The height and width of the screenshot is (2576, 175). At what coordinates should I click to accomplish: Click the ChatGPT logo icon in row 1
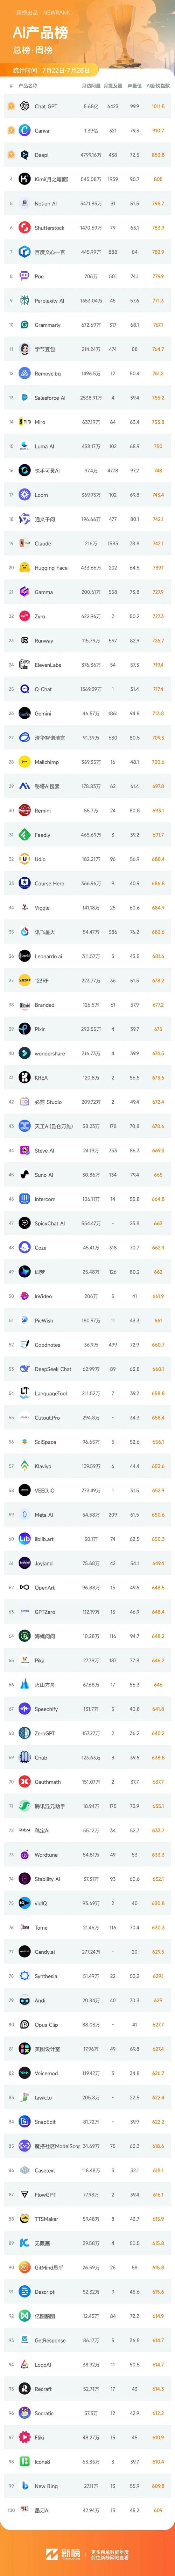coord(24,106)
